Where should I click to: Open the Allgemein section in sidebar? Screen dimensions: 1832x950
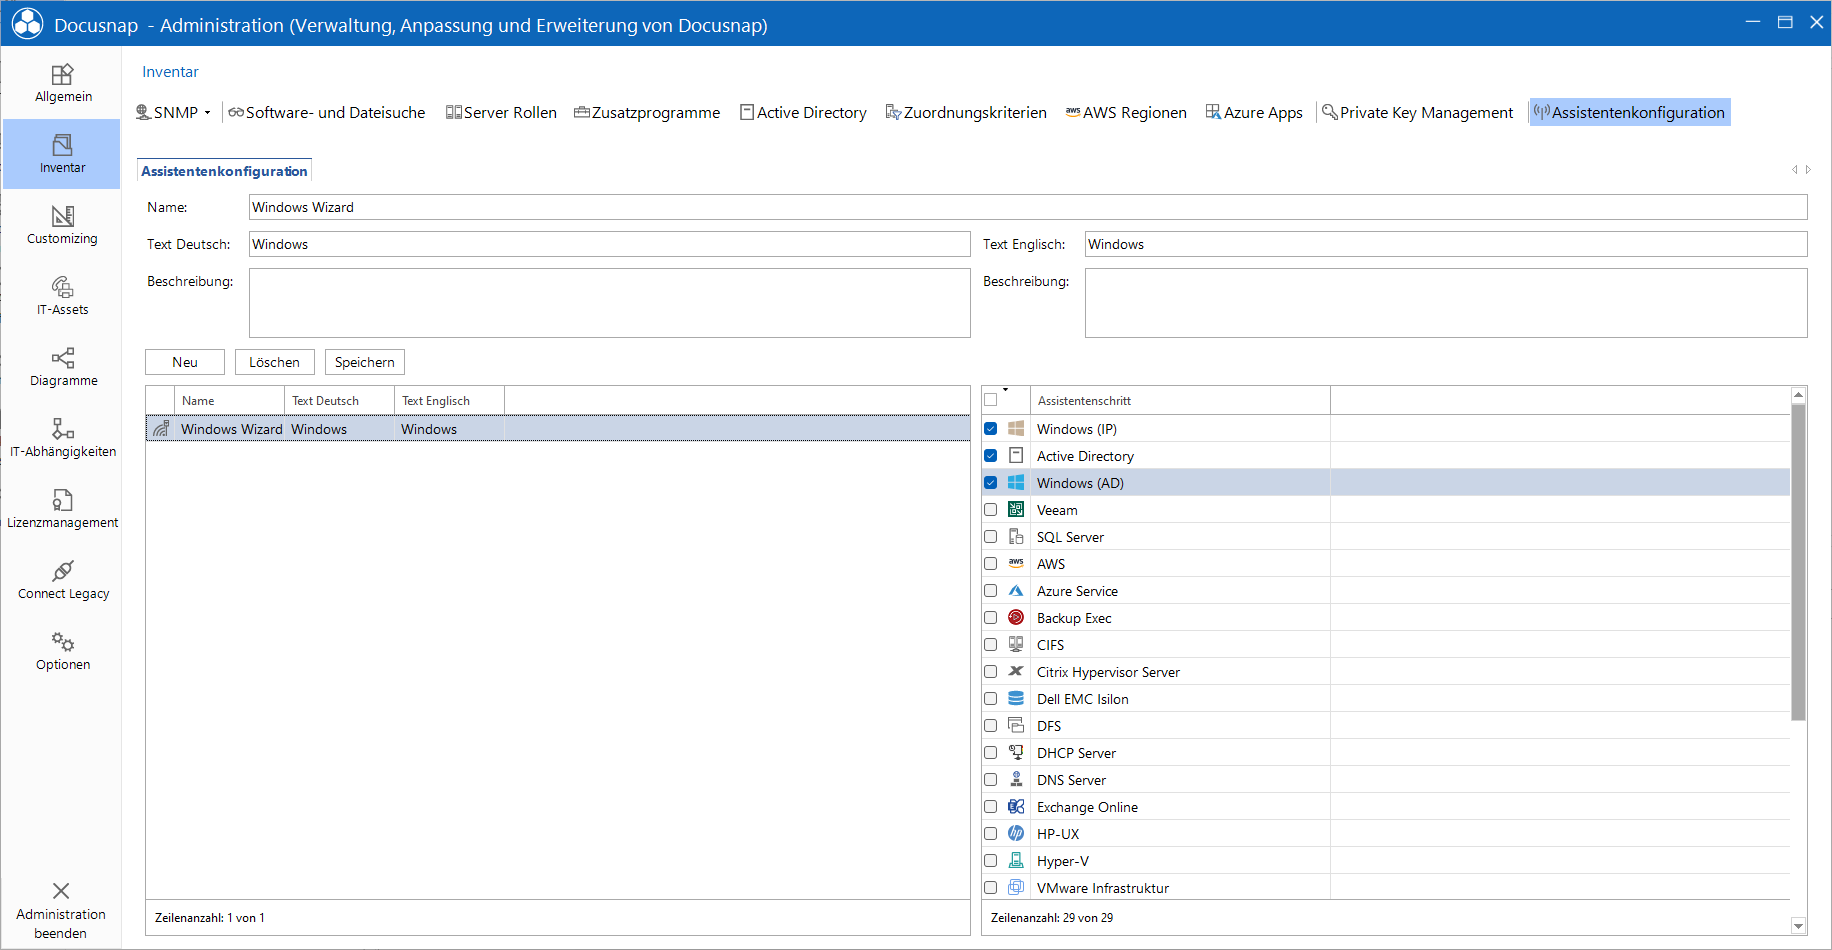tap(62, 83)
